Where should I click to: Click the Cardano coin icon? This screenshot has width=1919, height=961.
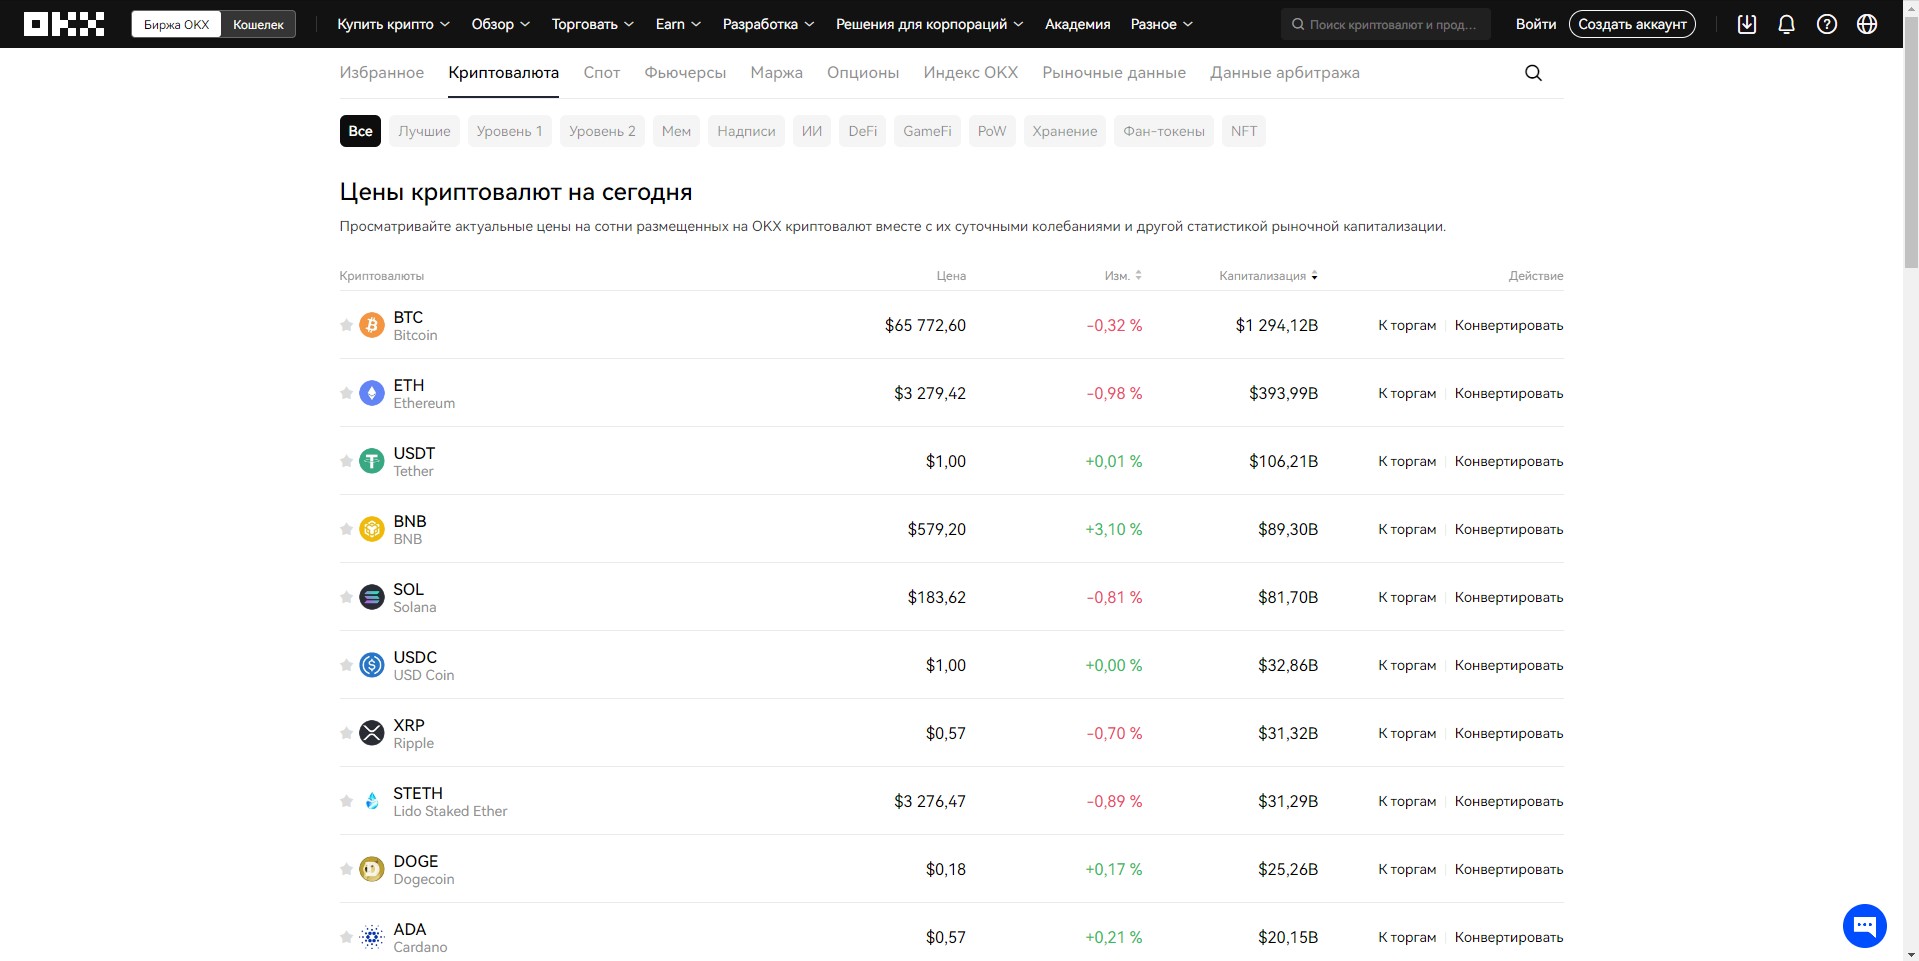pyautogui.click(x=372, y=937)
